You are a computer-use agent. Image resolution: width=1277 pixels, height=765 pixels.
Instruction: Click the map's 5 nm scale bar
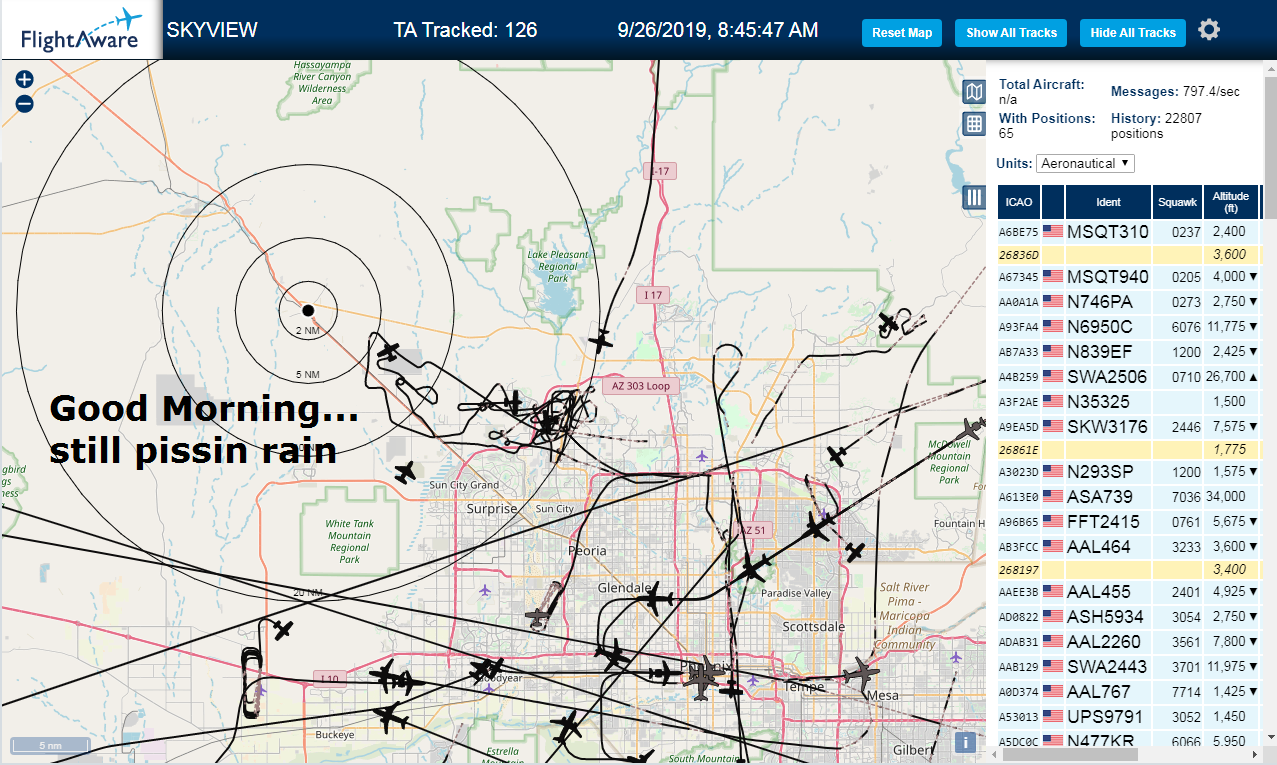50,745
